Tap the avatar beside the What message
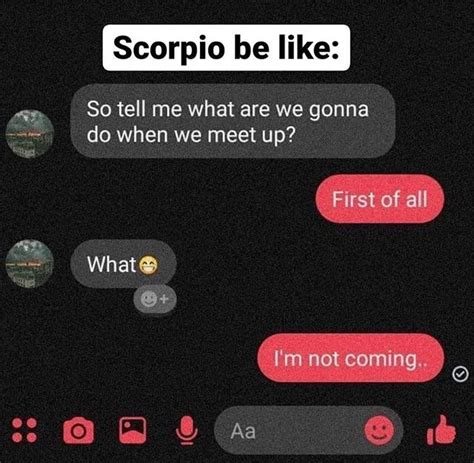The height and width of the screenshot is (463, 474). click(30, 264)
